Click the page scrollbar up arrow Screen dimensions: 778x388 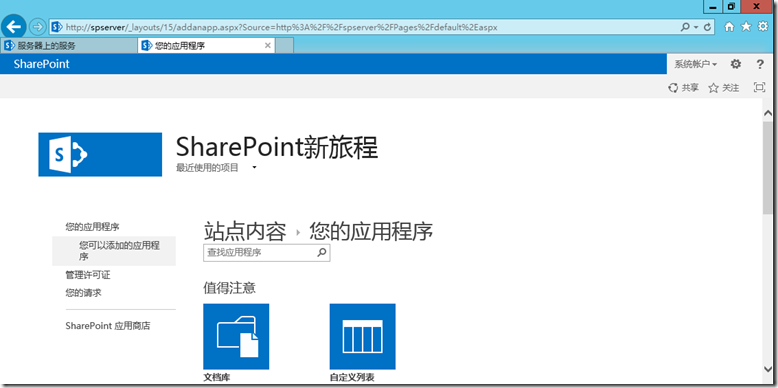768,113
